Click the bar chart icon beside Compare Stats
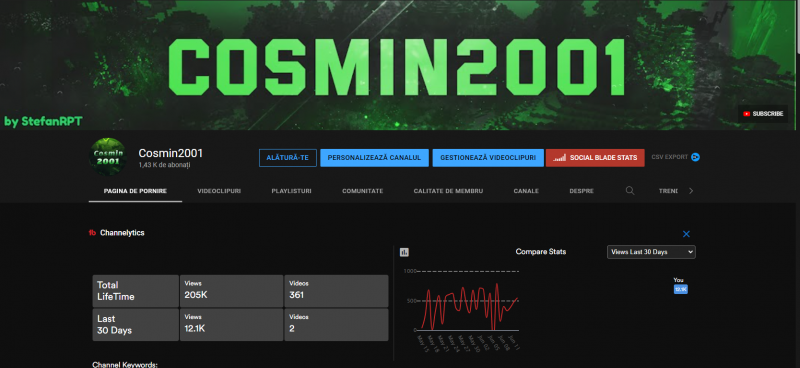The width and height of the screenshot is (800, 368). coord(404,252)
